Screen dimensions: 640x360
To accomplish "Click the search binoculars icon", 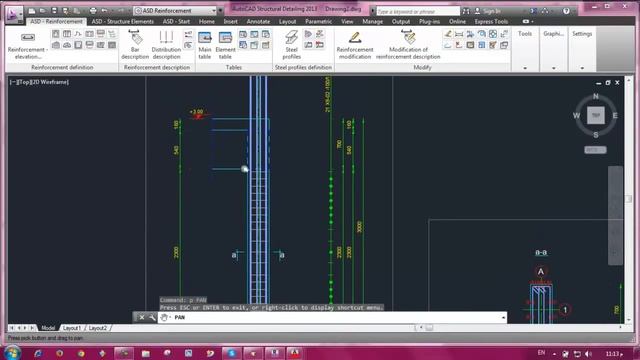I will coord(466,11).
